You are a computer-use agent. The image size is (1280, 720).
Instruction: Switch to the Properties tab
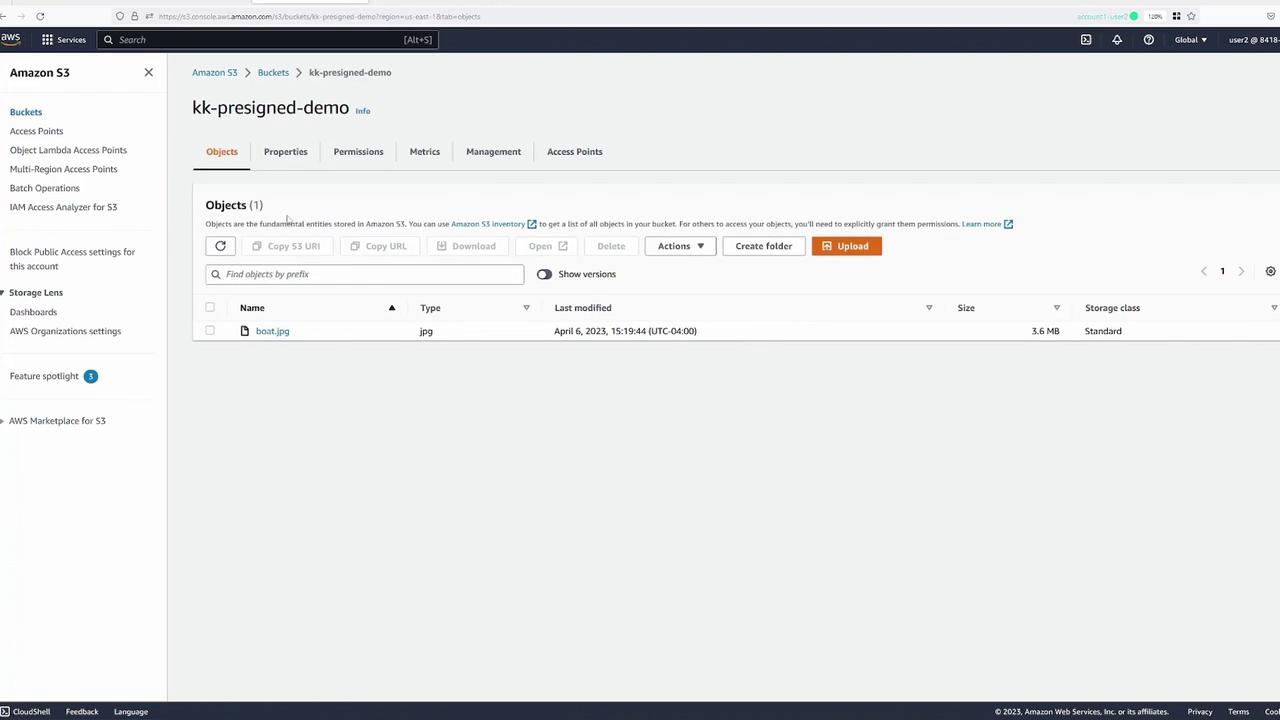(x=286, y=152)
